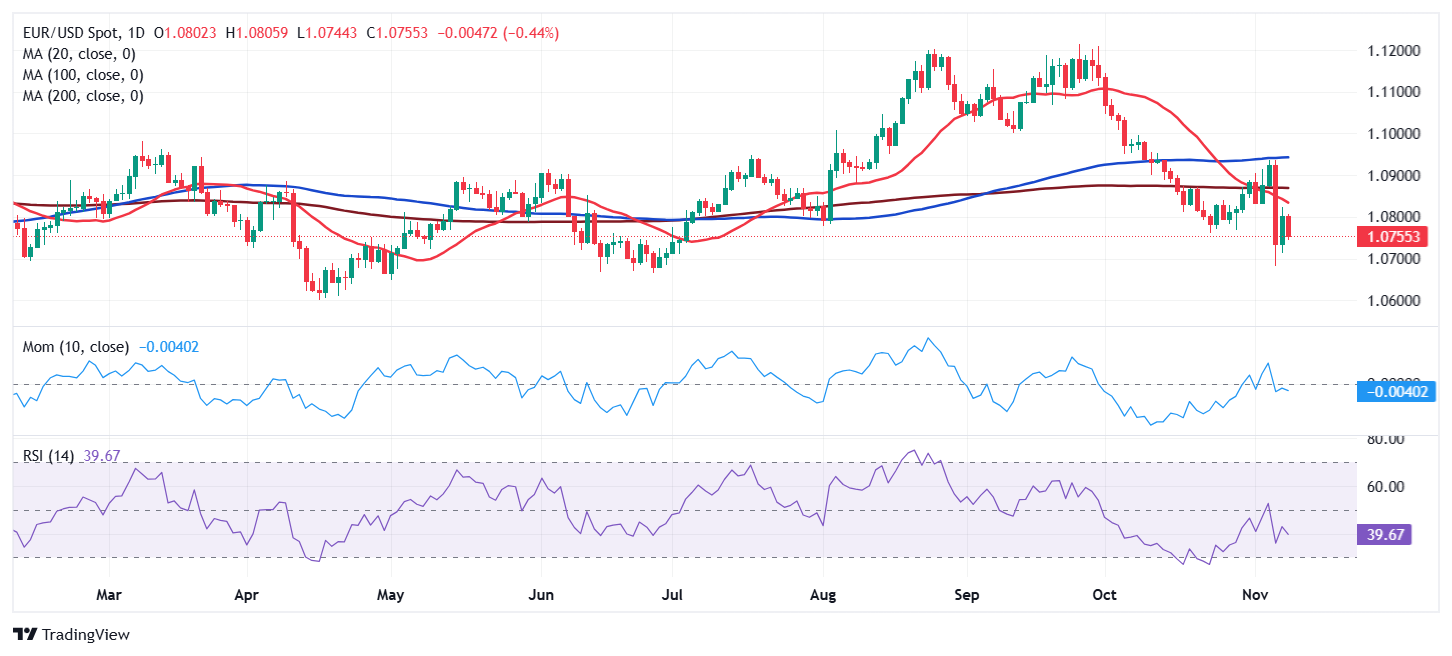The height and width of the screenshot is (656, 1452).
Task: Click the Aug label on time axis
Action: coord(822,595)
